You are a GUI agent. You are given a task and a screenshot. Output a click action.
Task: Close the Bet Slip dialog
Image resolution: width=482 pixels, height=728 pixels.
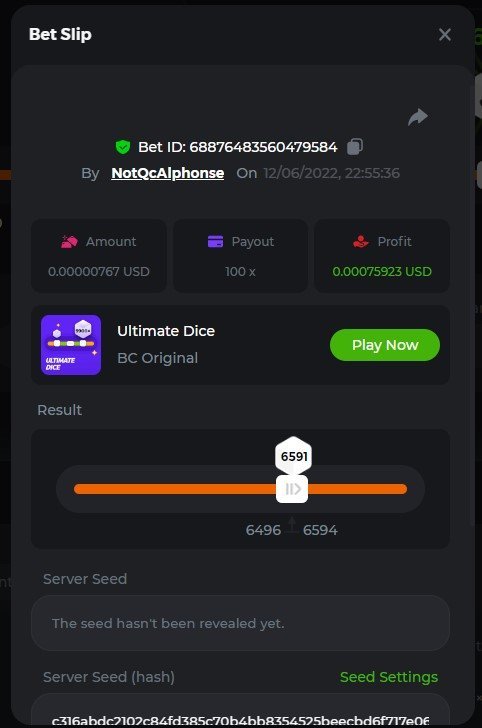444,34
